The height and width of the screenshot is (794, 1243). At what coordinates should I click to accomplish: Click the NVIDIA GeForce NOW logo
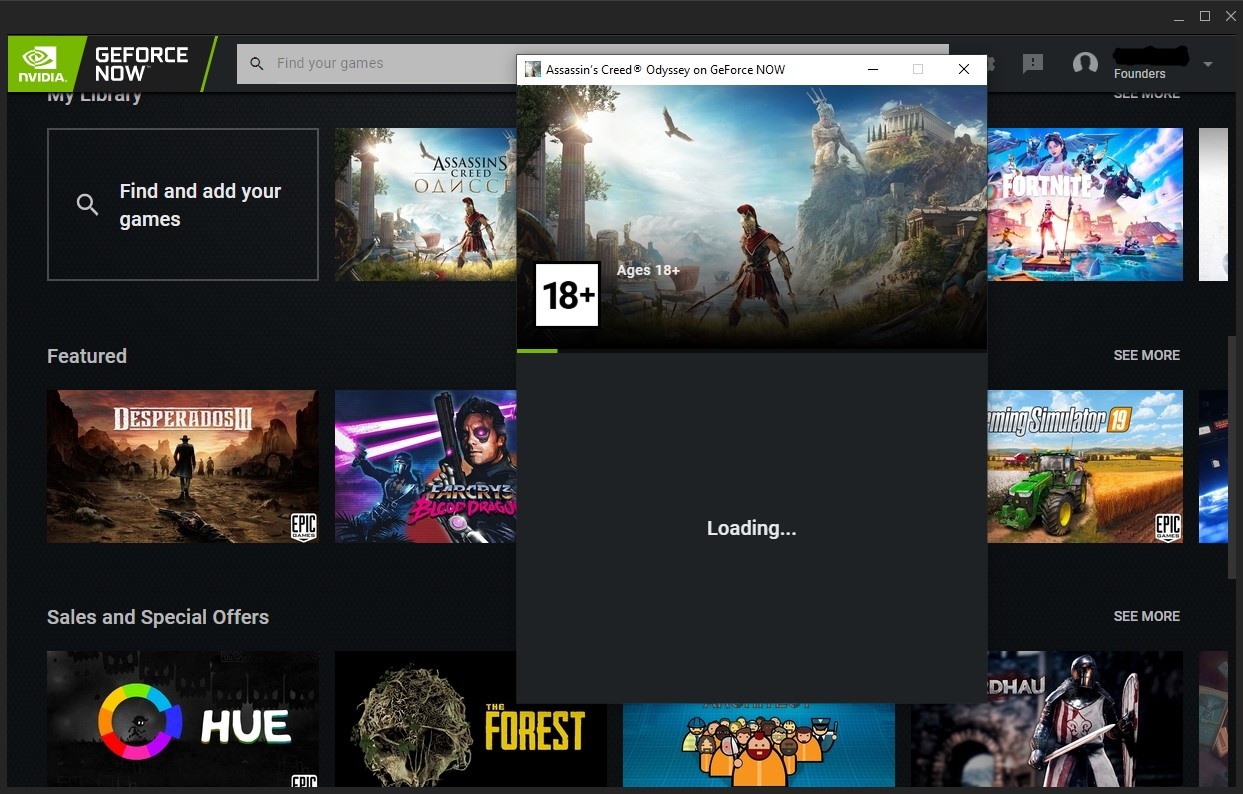[110, 64]
